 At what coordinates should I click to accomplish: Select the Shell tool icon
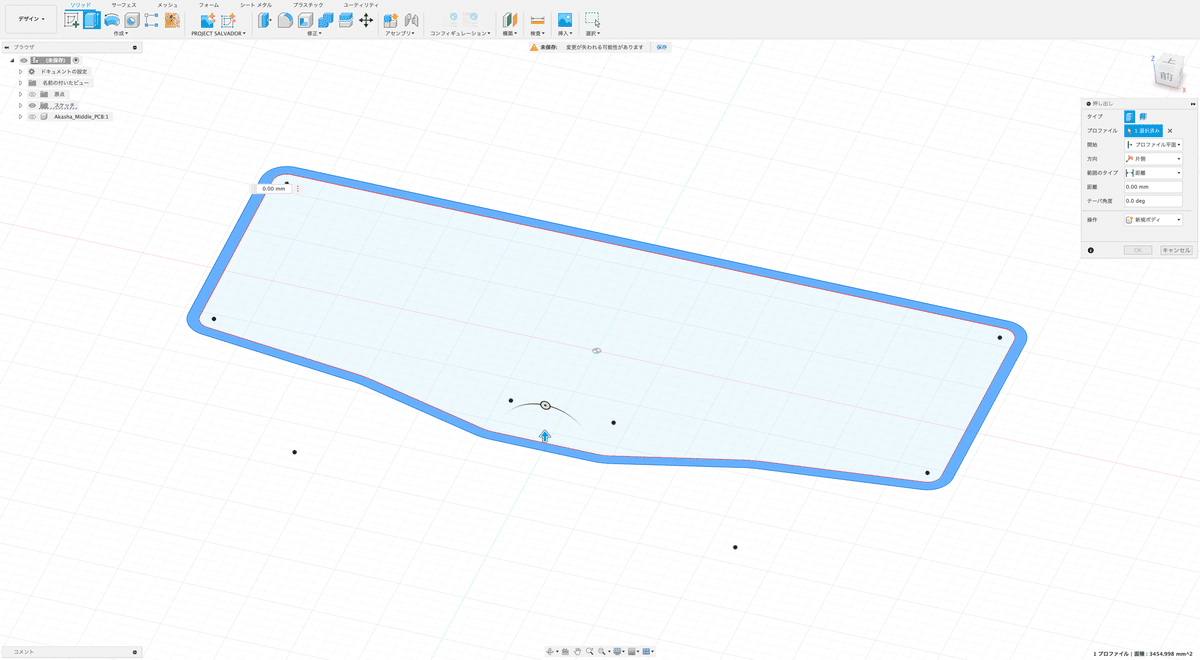[x=305, y=20]
